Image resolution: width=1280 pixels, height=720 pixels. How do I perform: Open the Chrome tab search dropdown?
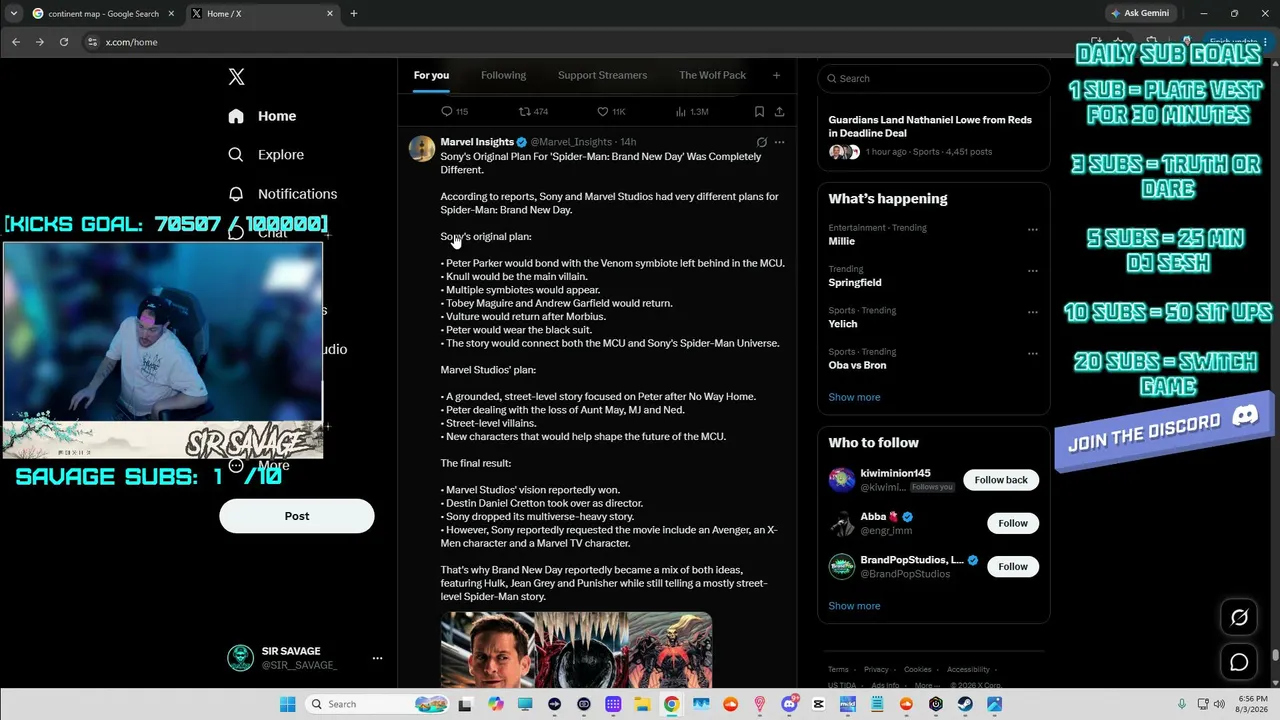[13, 14]
